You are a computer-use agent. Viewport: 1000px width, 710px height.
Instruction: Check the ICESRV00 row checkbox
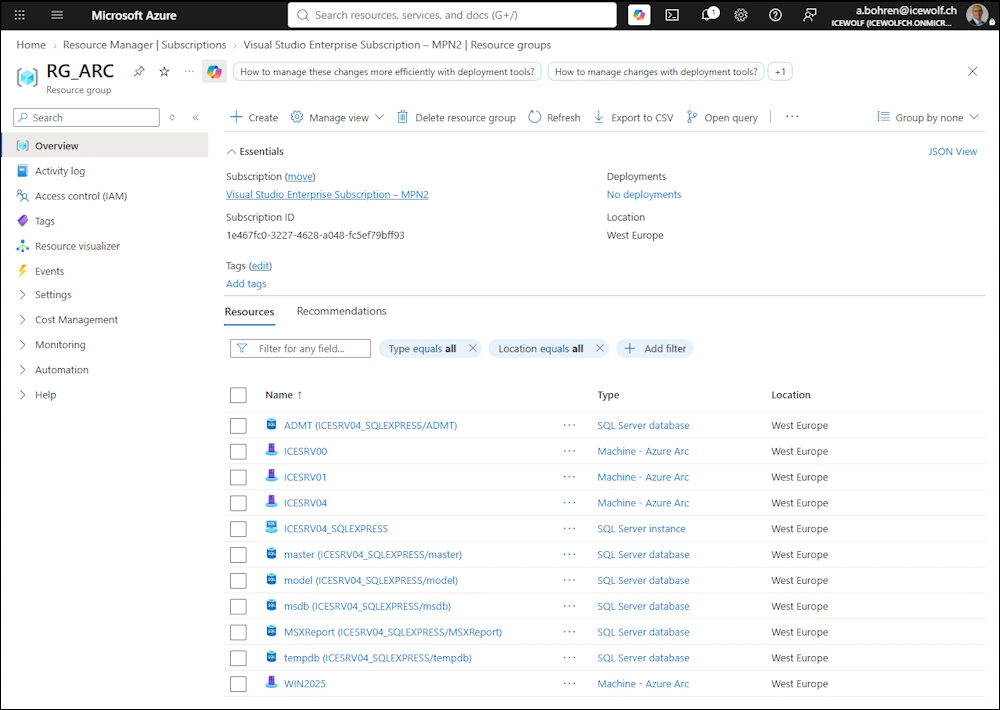tap(238, 452)
